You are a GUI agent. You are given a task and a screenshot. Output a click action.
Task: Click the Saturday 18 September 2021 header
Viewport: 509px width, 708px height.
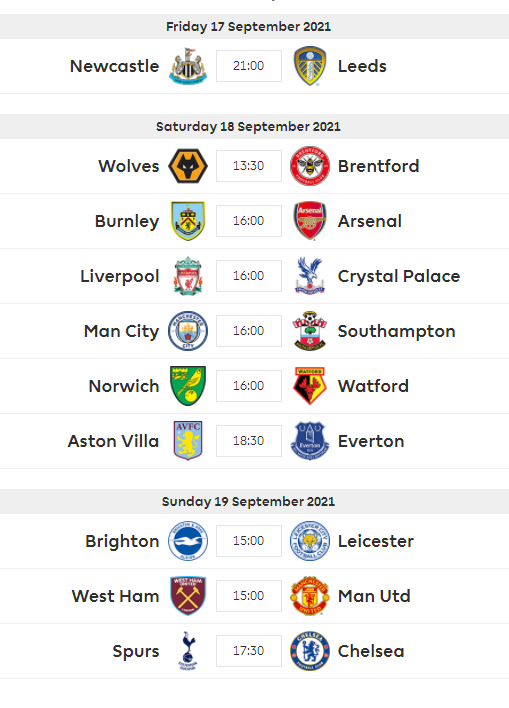click(248, 126)
